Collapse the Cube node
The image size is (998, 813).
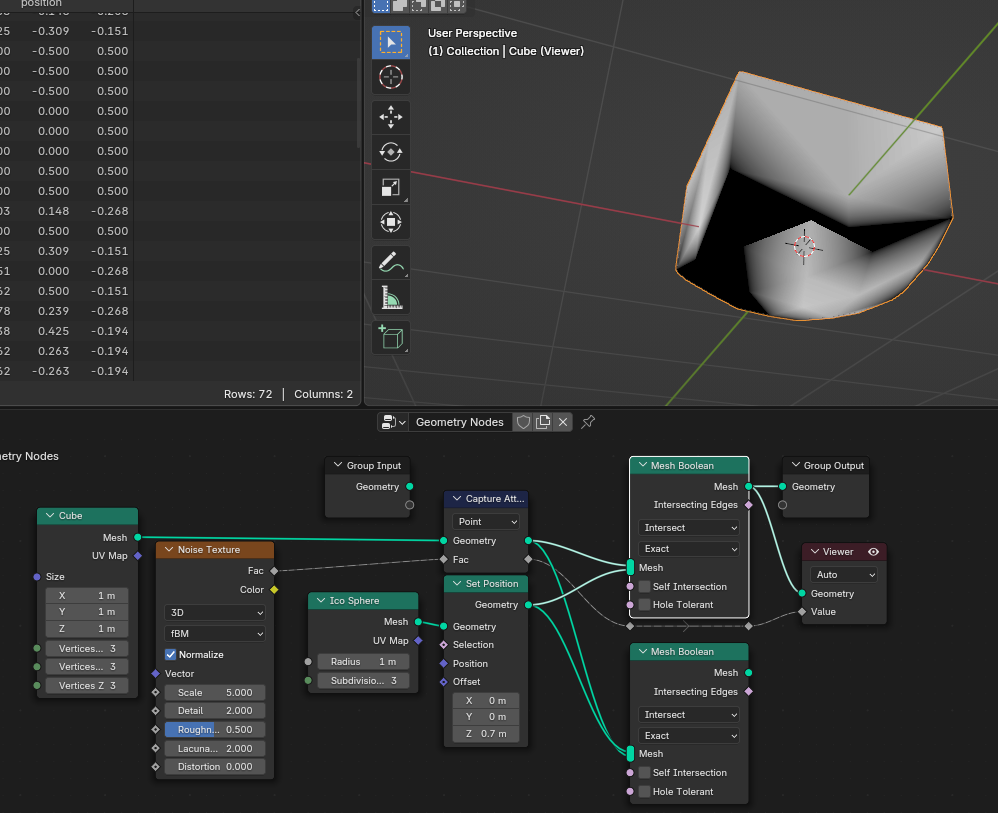coord(50,516)
